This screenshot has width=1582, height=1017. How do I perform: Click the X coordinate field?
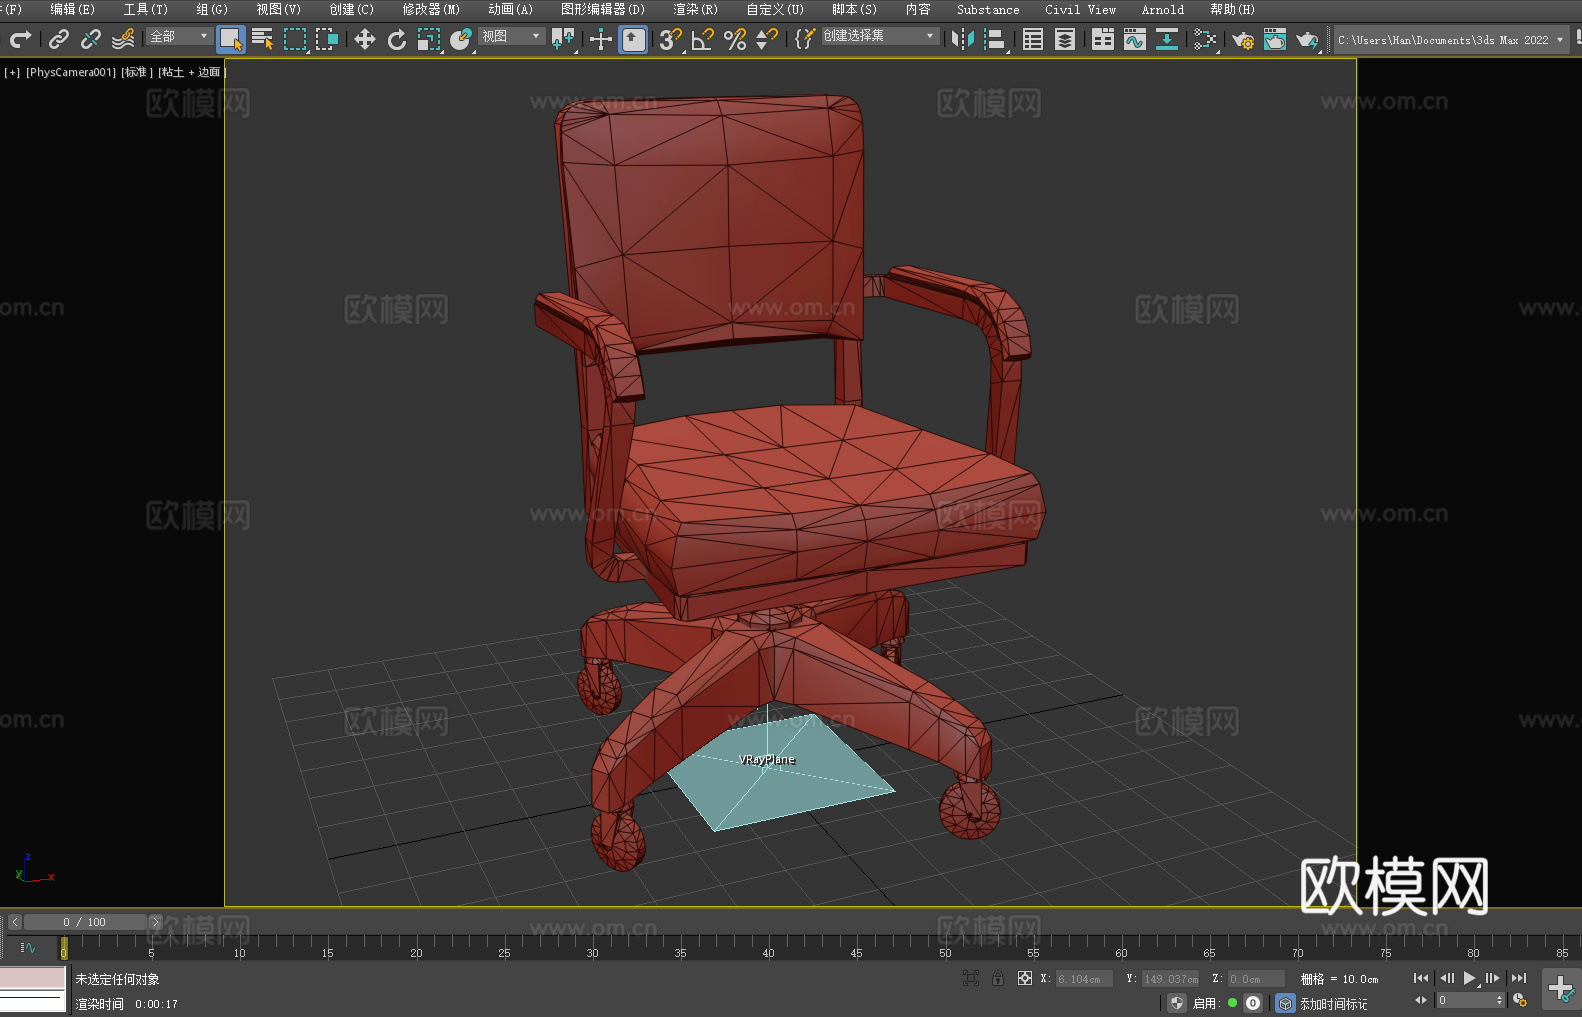click(1085, 979)
